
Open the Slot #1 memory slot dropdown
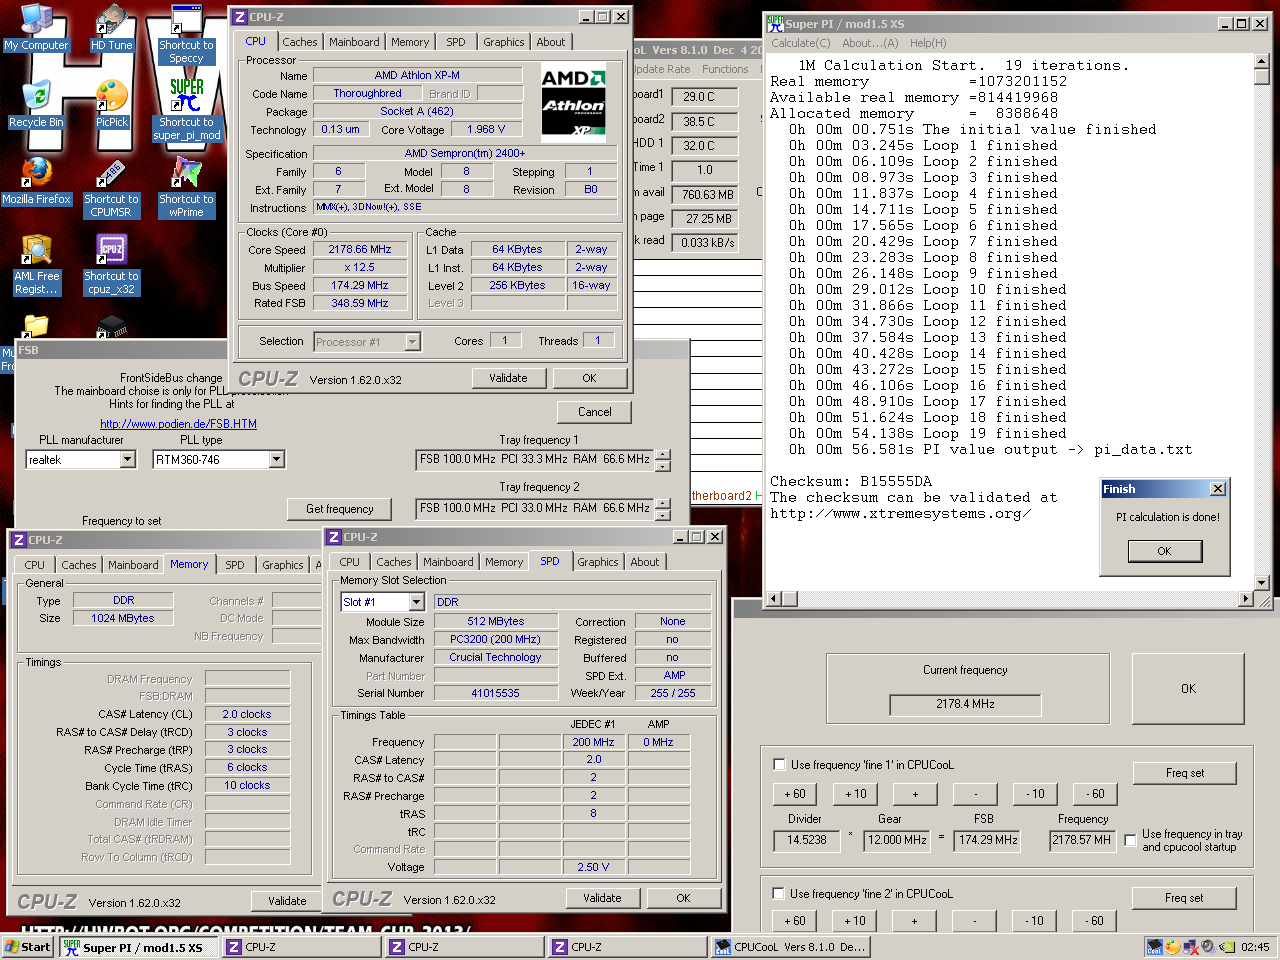(417, 602)
